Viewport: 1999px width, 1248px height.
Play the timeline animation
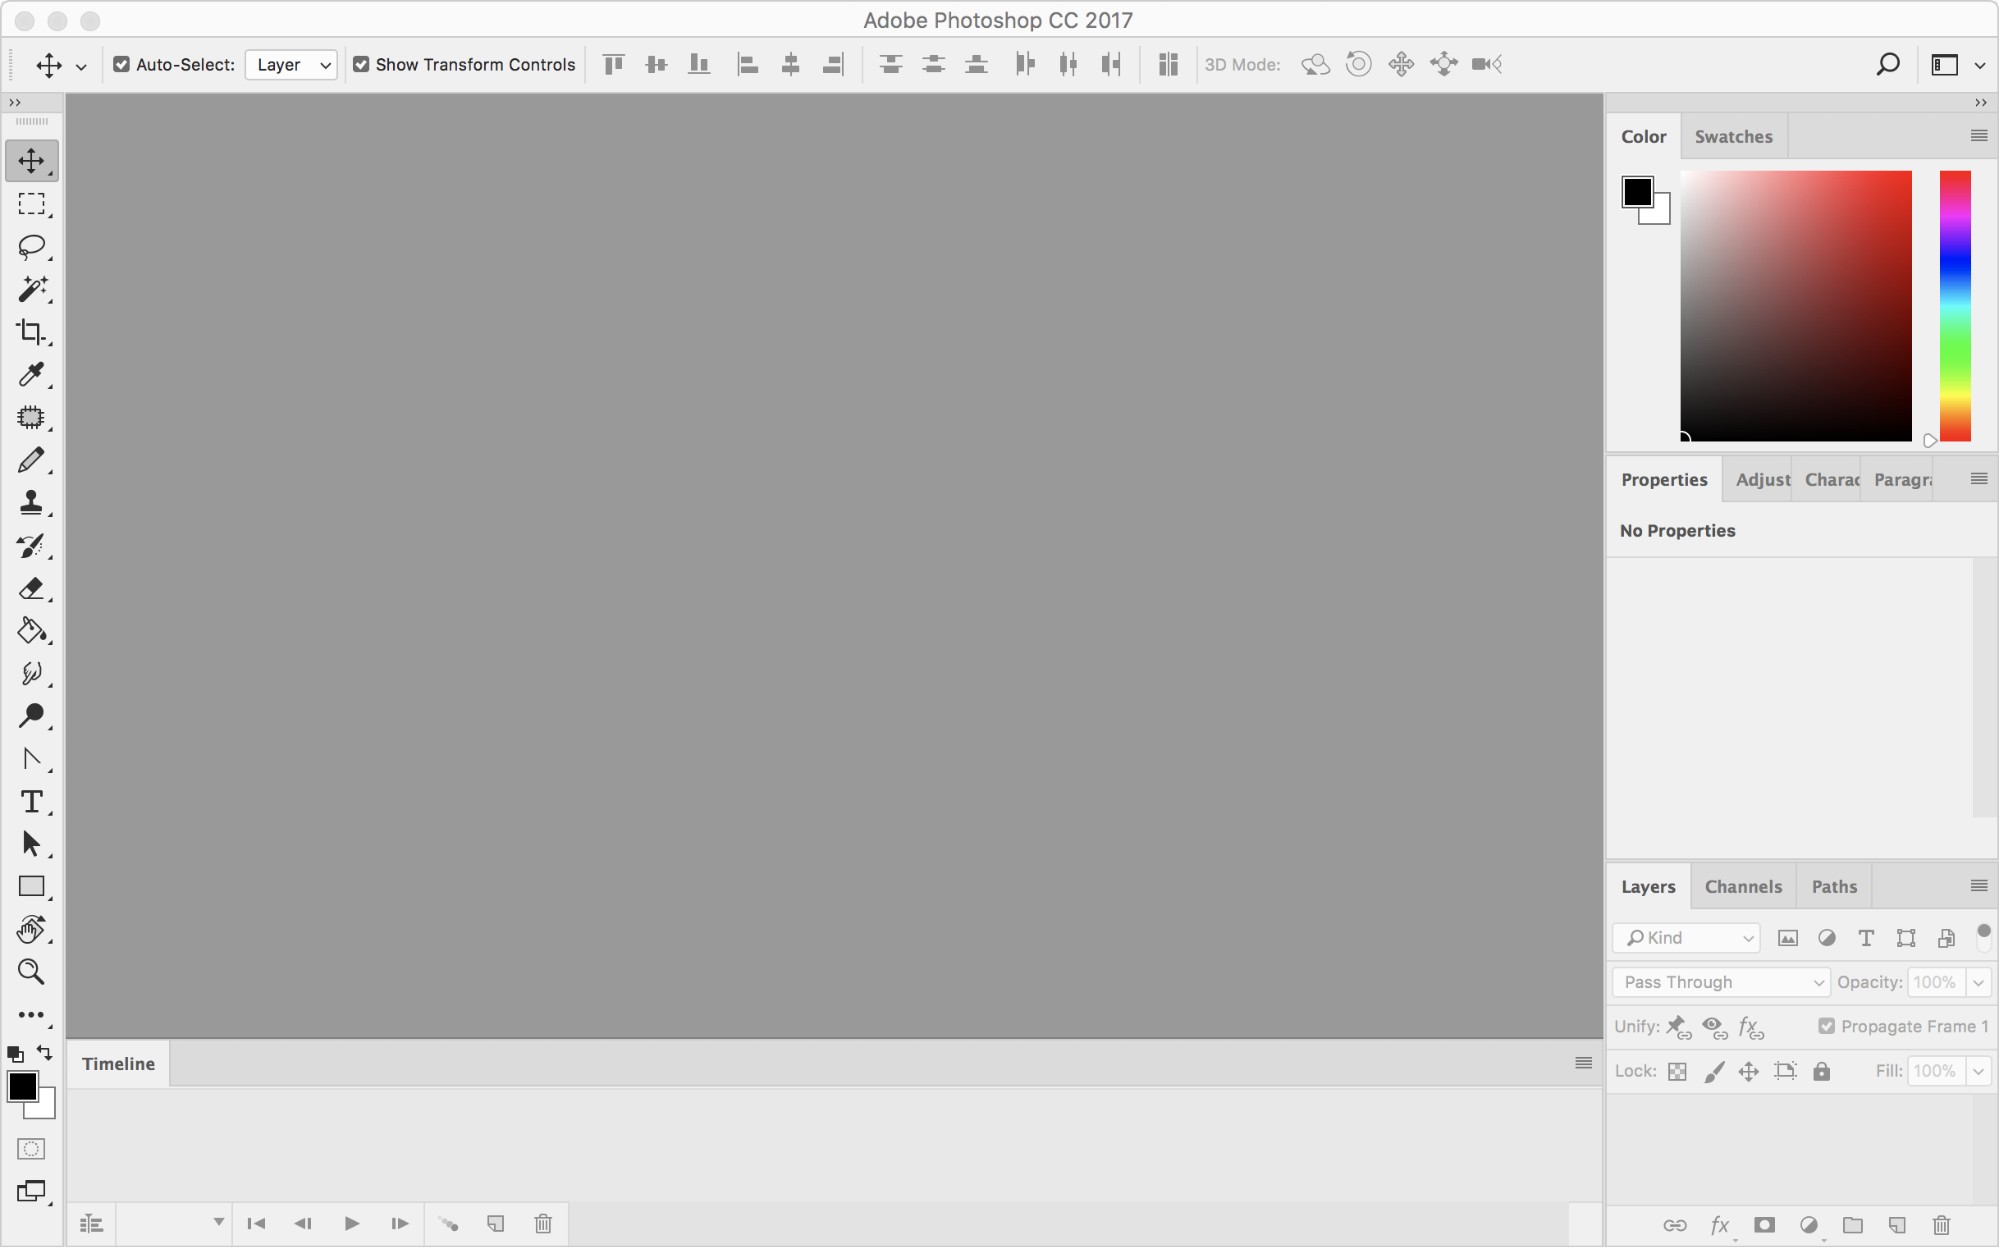click(351, 1222)
